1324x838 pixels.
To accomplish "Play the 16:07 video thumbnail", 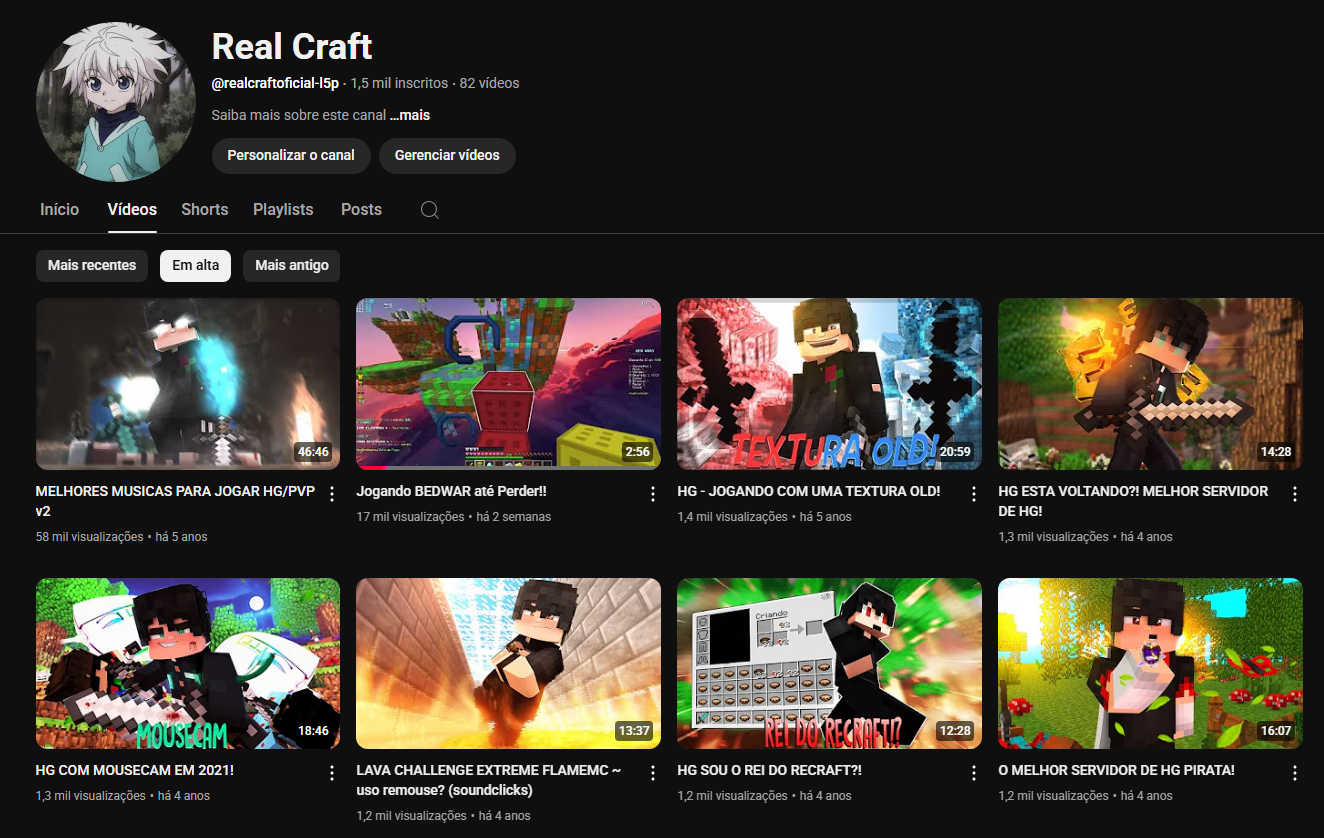I will pos(1150,663).
